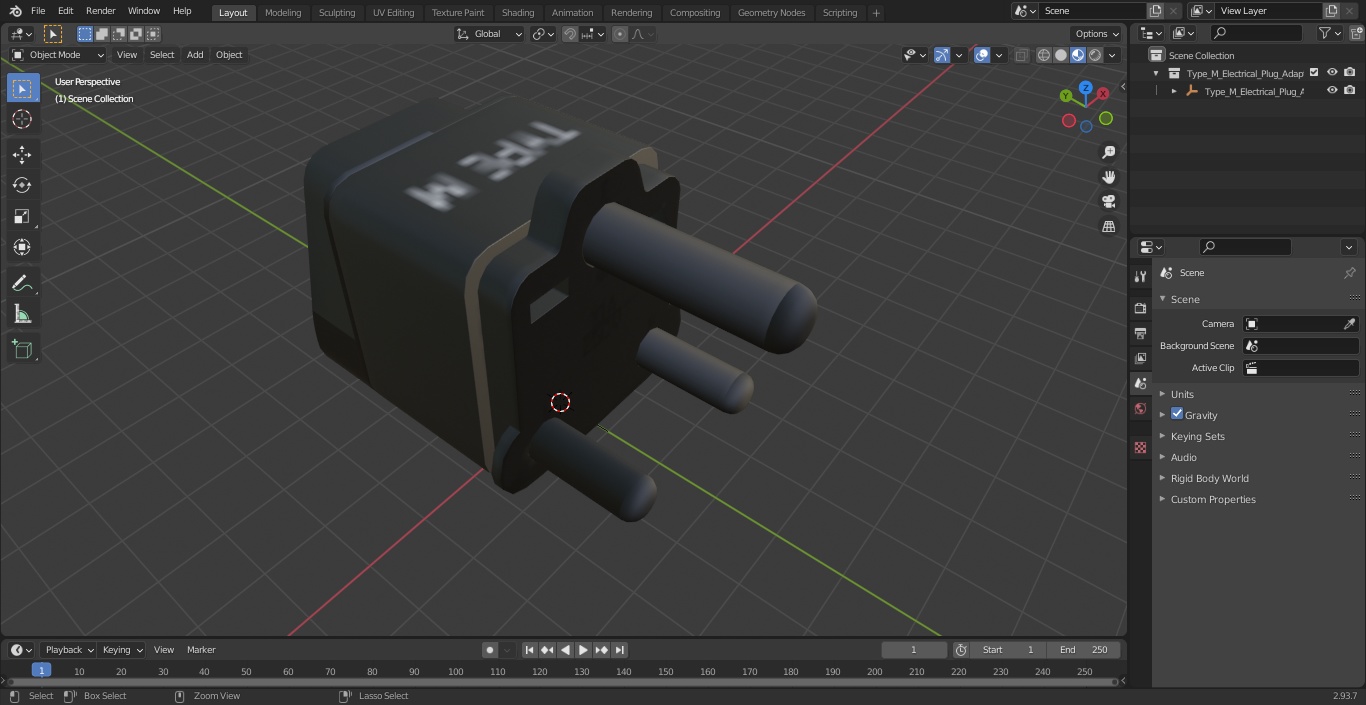Click the red X axis on navigation gizmo

pyautogui.click(x=1103, y=93)
